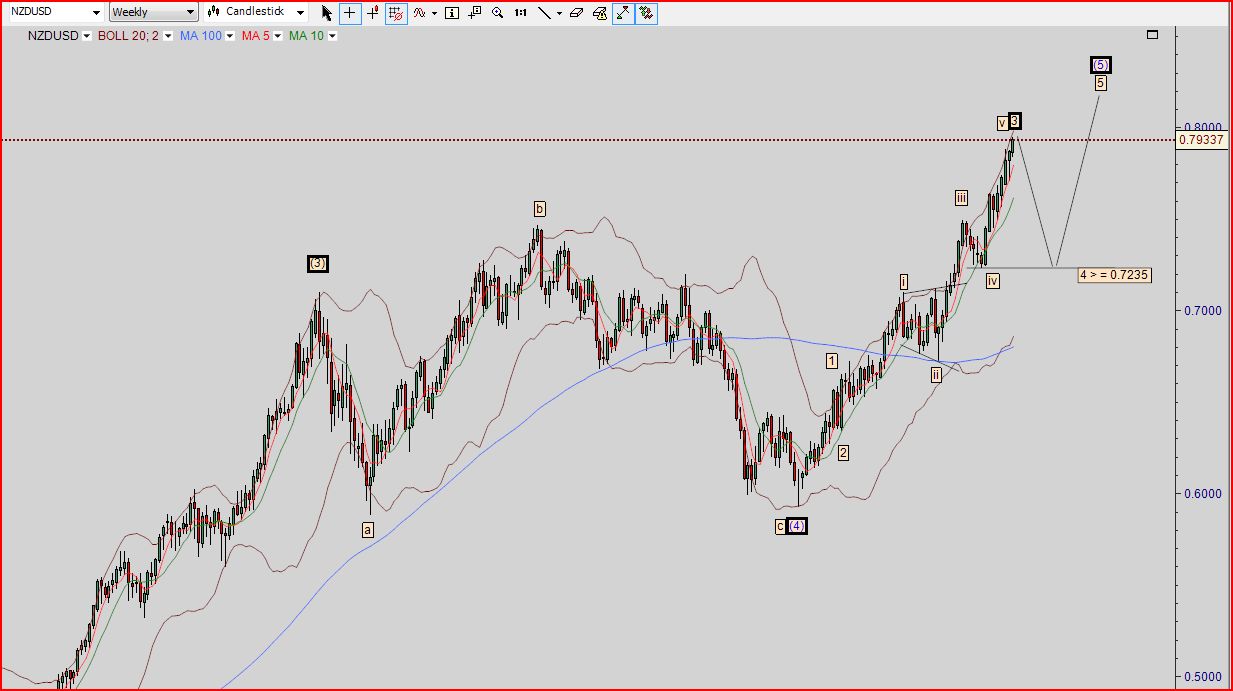
Task: Open the Candlestick chart type dropdown
Action: [x=256, y=12]
